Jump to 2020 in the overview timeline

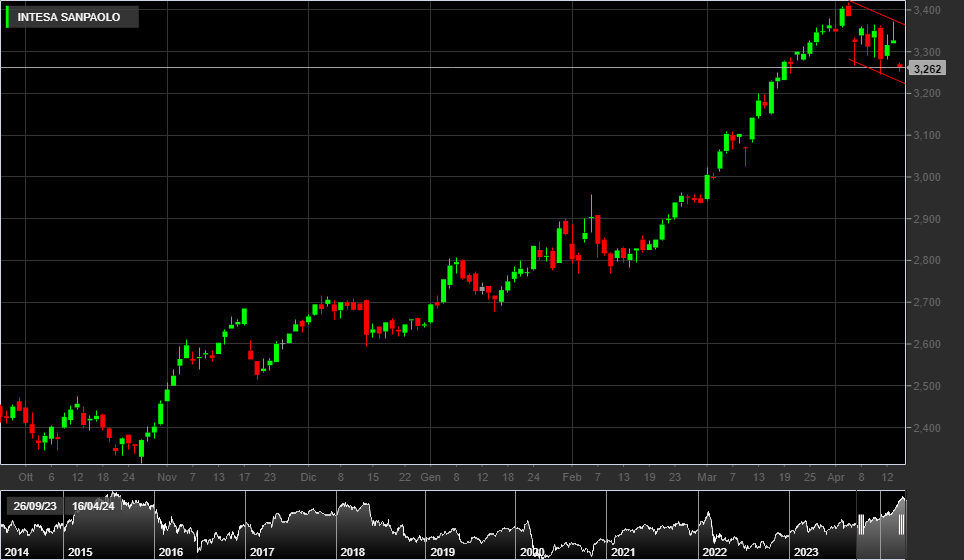(x=532, y=552)
